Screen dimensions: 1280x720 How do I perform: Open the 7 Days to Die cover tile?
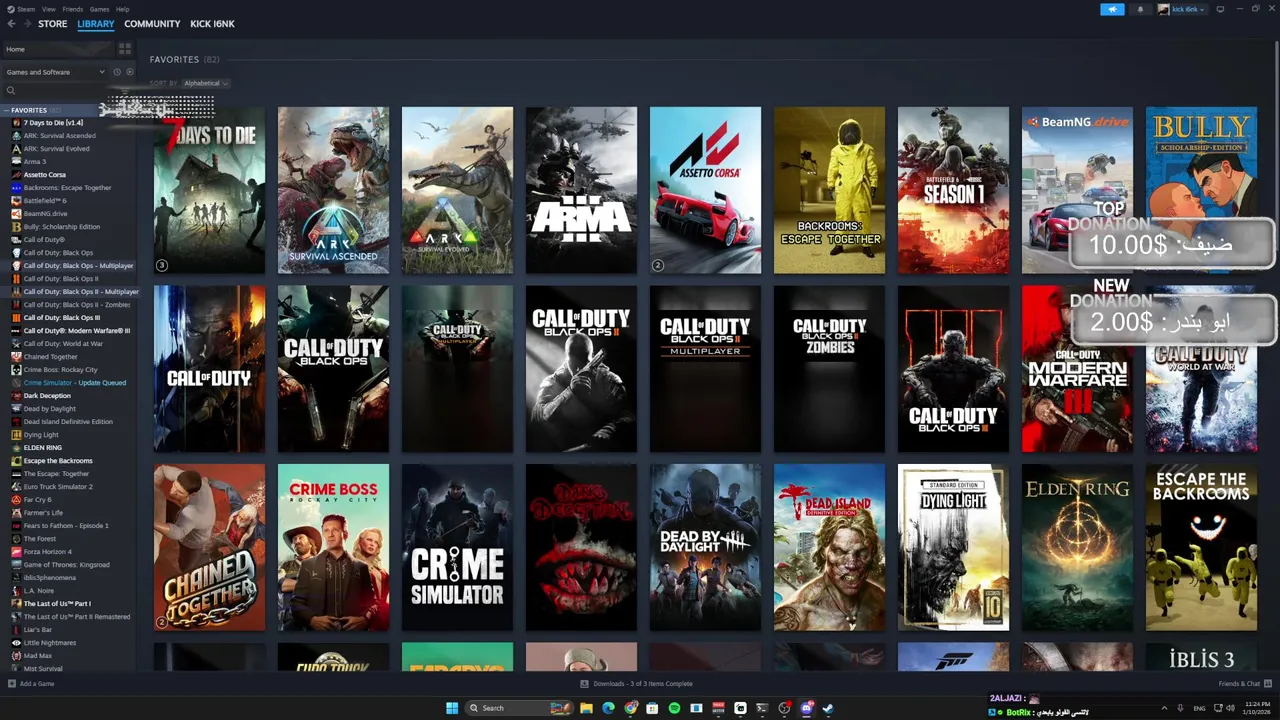[209, 190]
